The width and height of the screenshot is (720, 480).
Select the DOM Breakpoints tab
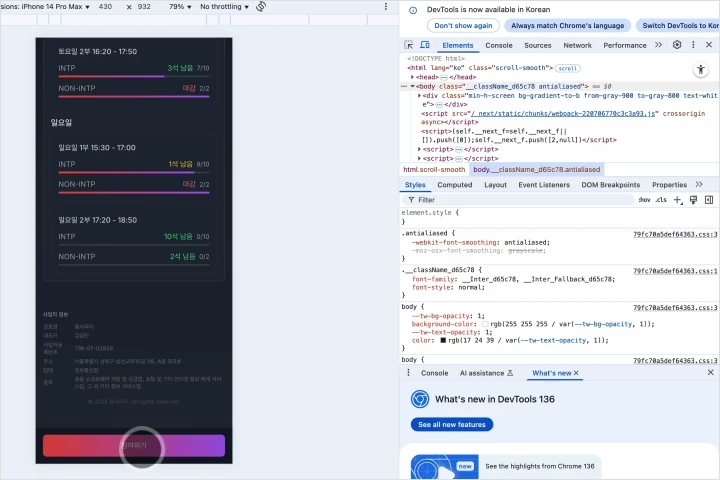[x=610, y=185]
